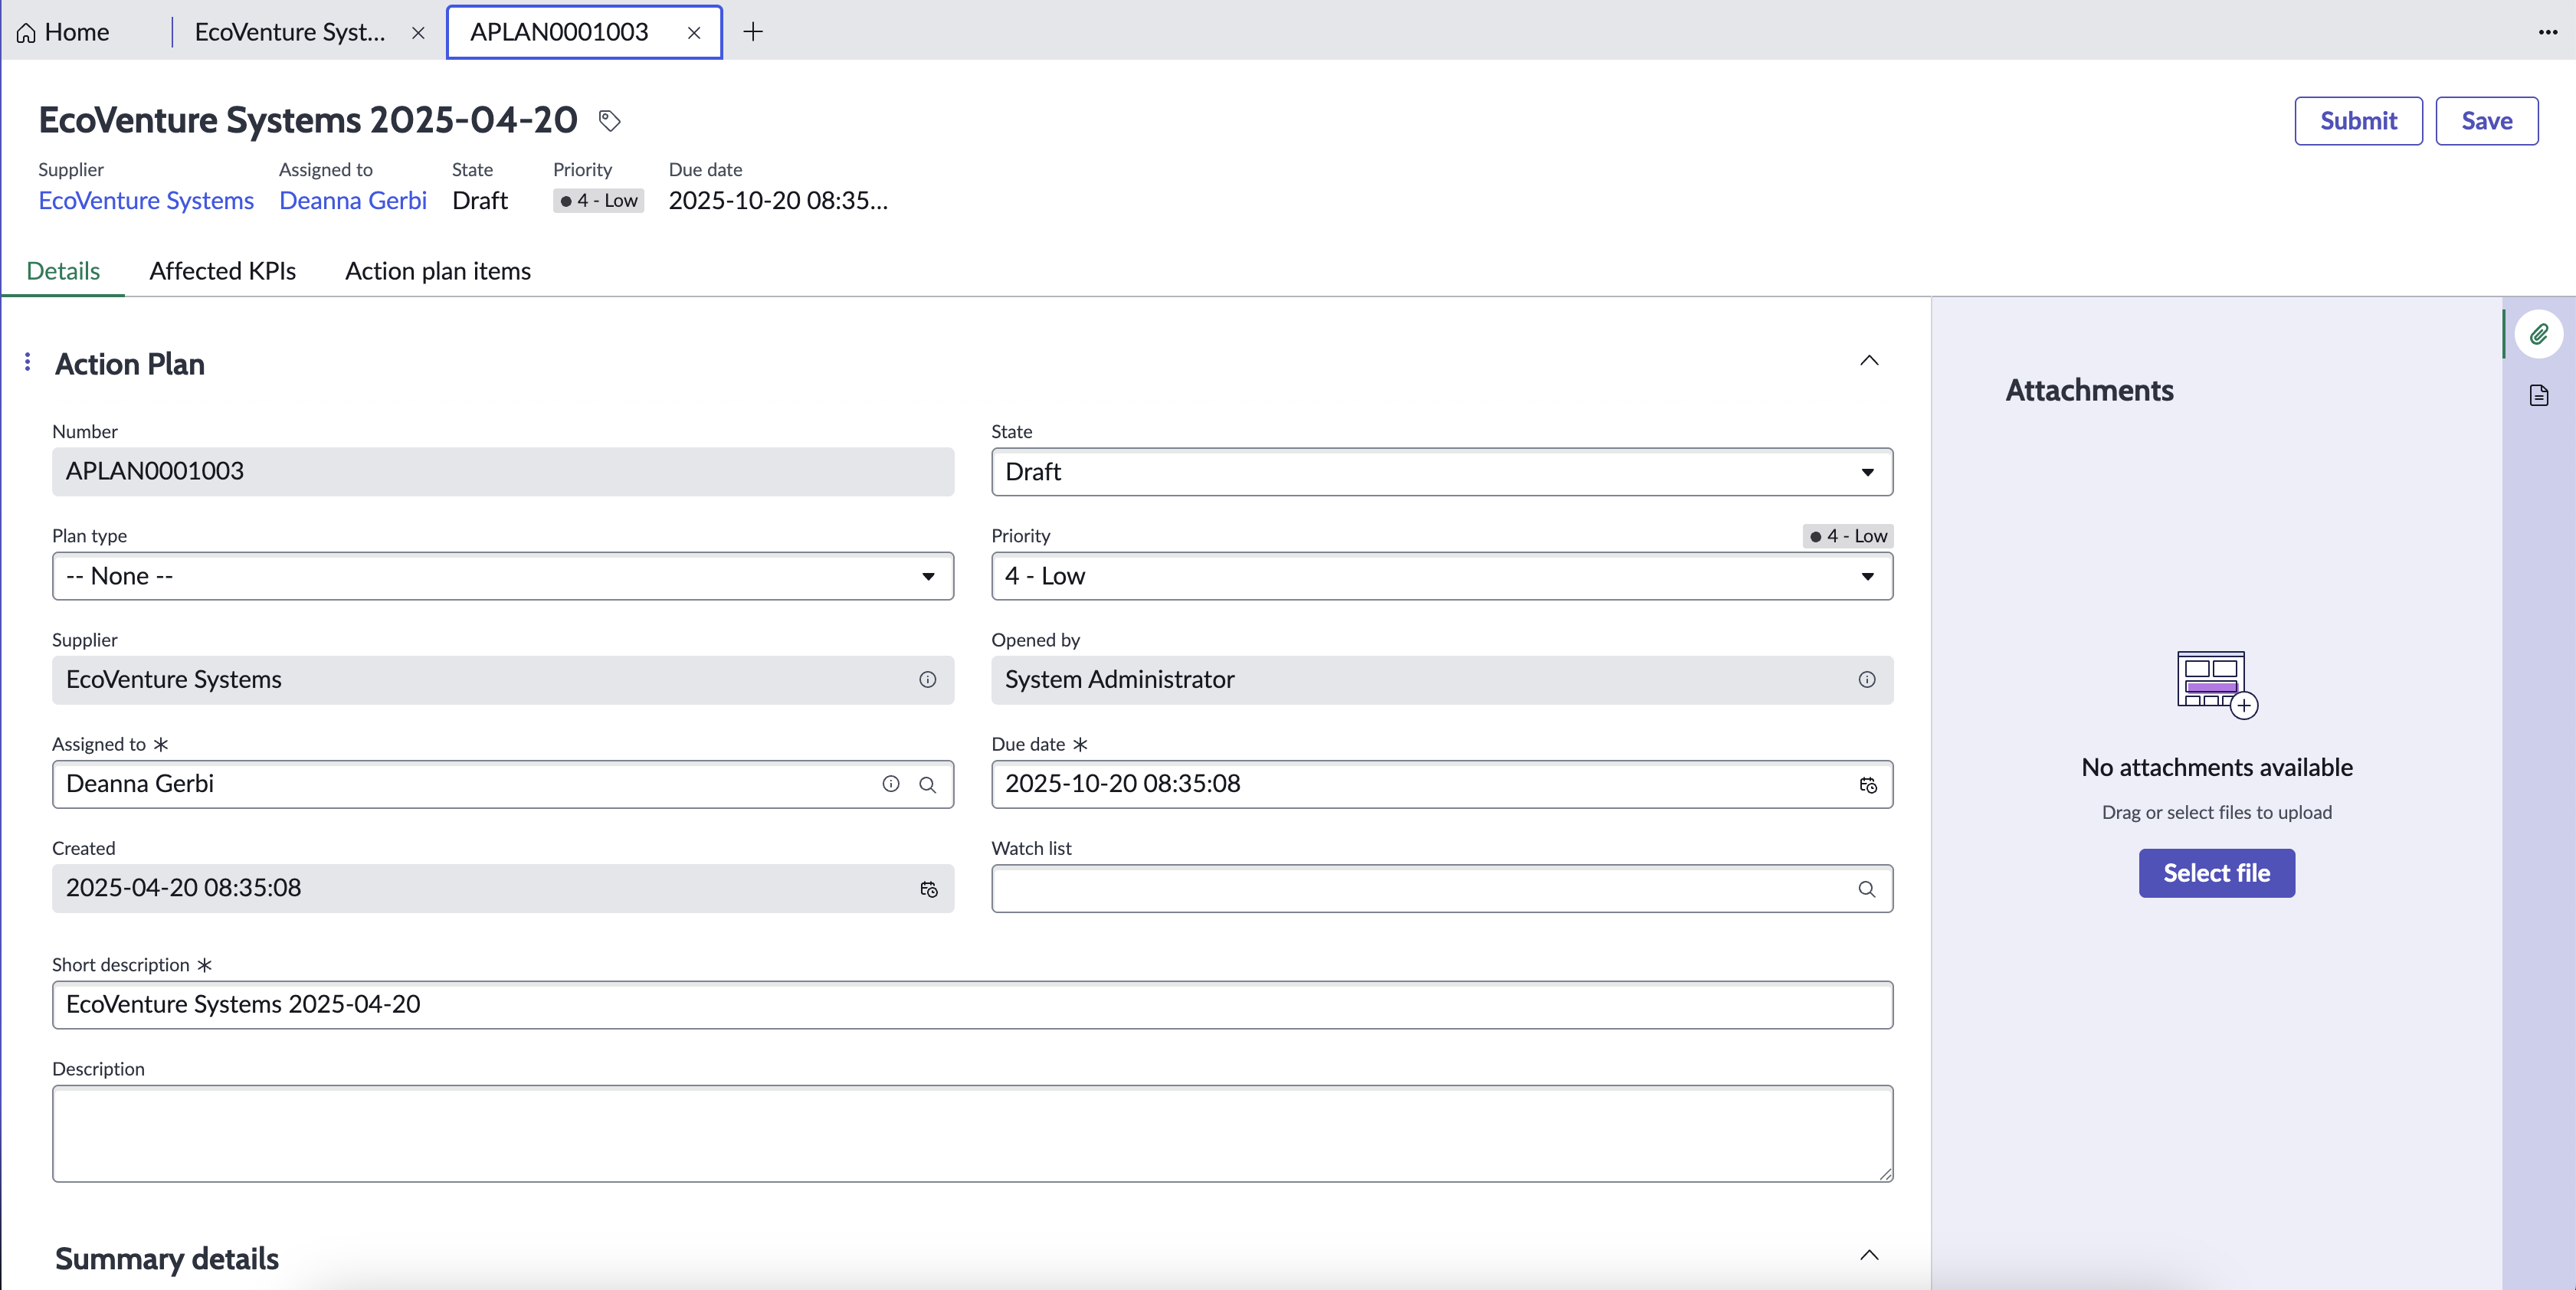Click header priority badge 4 - Low

click(x=598, y=201)
